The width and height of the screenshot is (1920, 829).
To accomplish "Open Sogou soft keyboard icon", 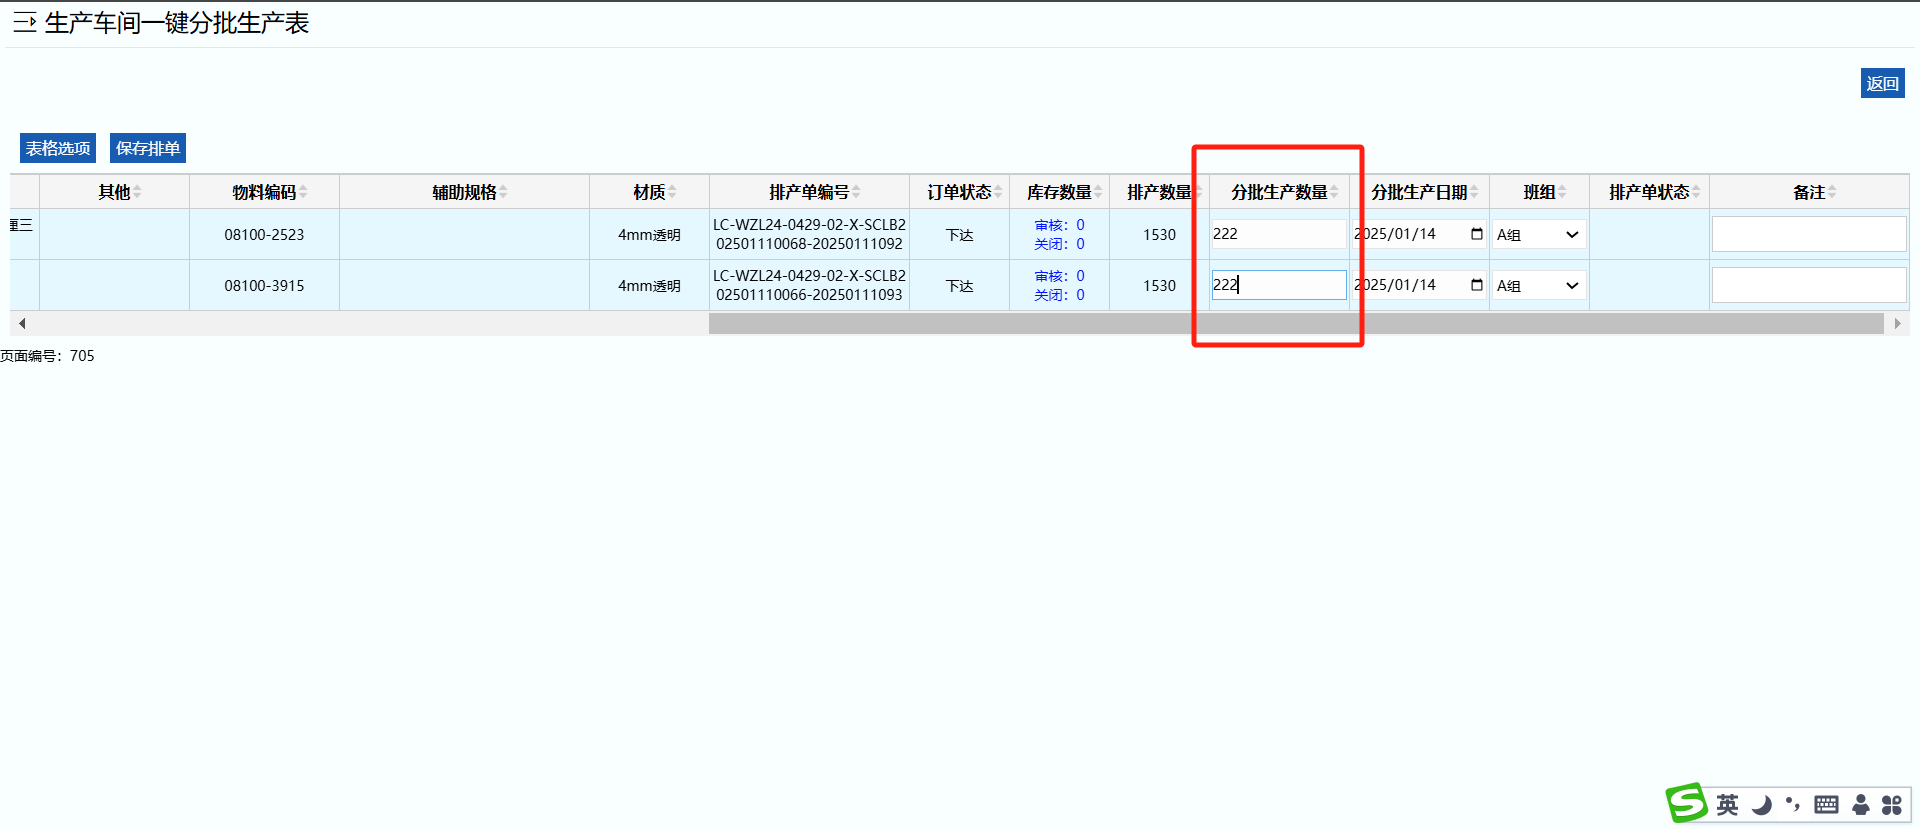I will (1826, 805).
